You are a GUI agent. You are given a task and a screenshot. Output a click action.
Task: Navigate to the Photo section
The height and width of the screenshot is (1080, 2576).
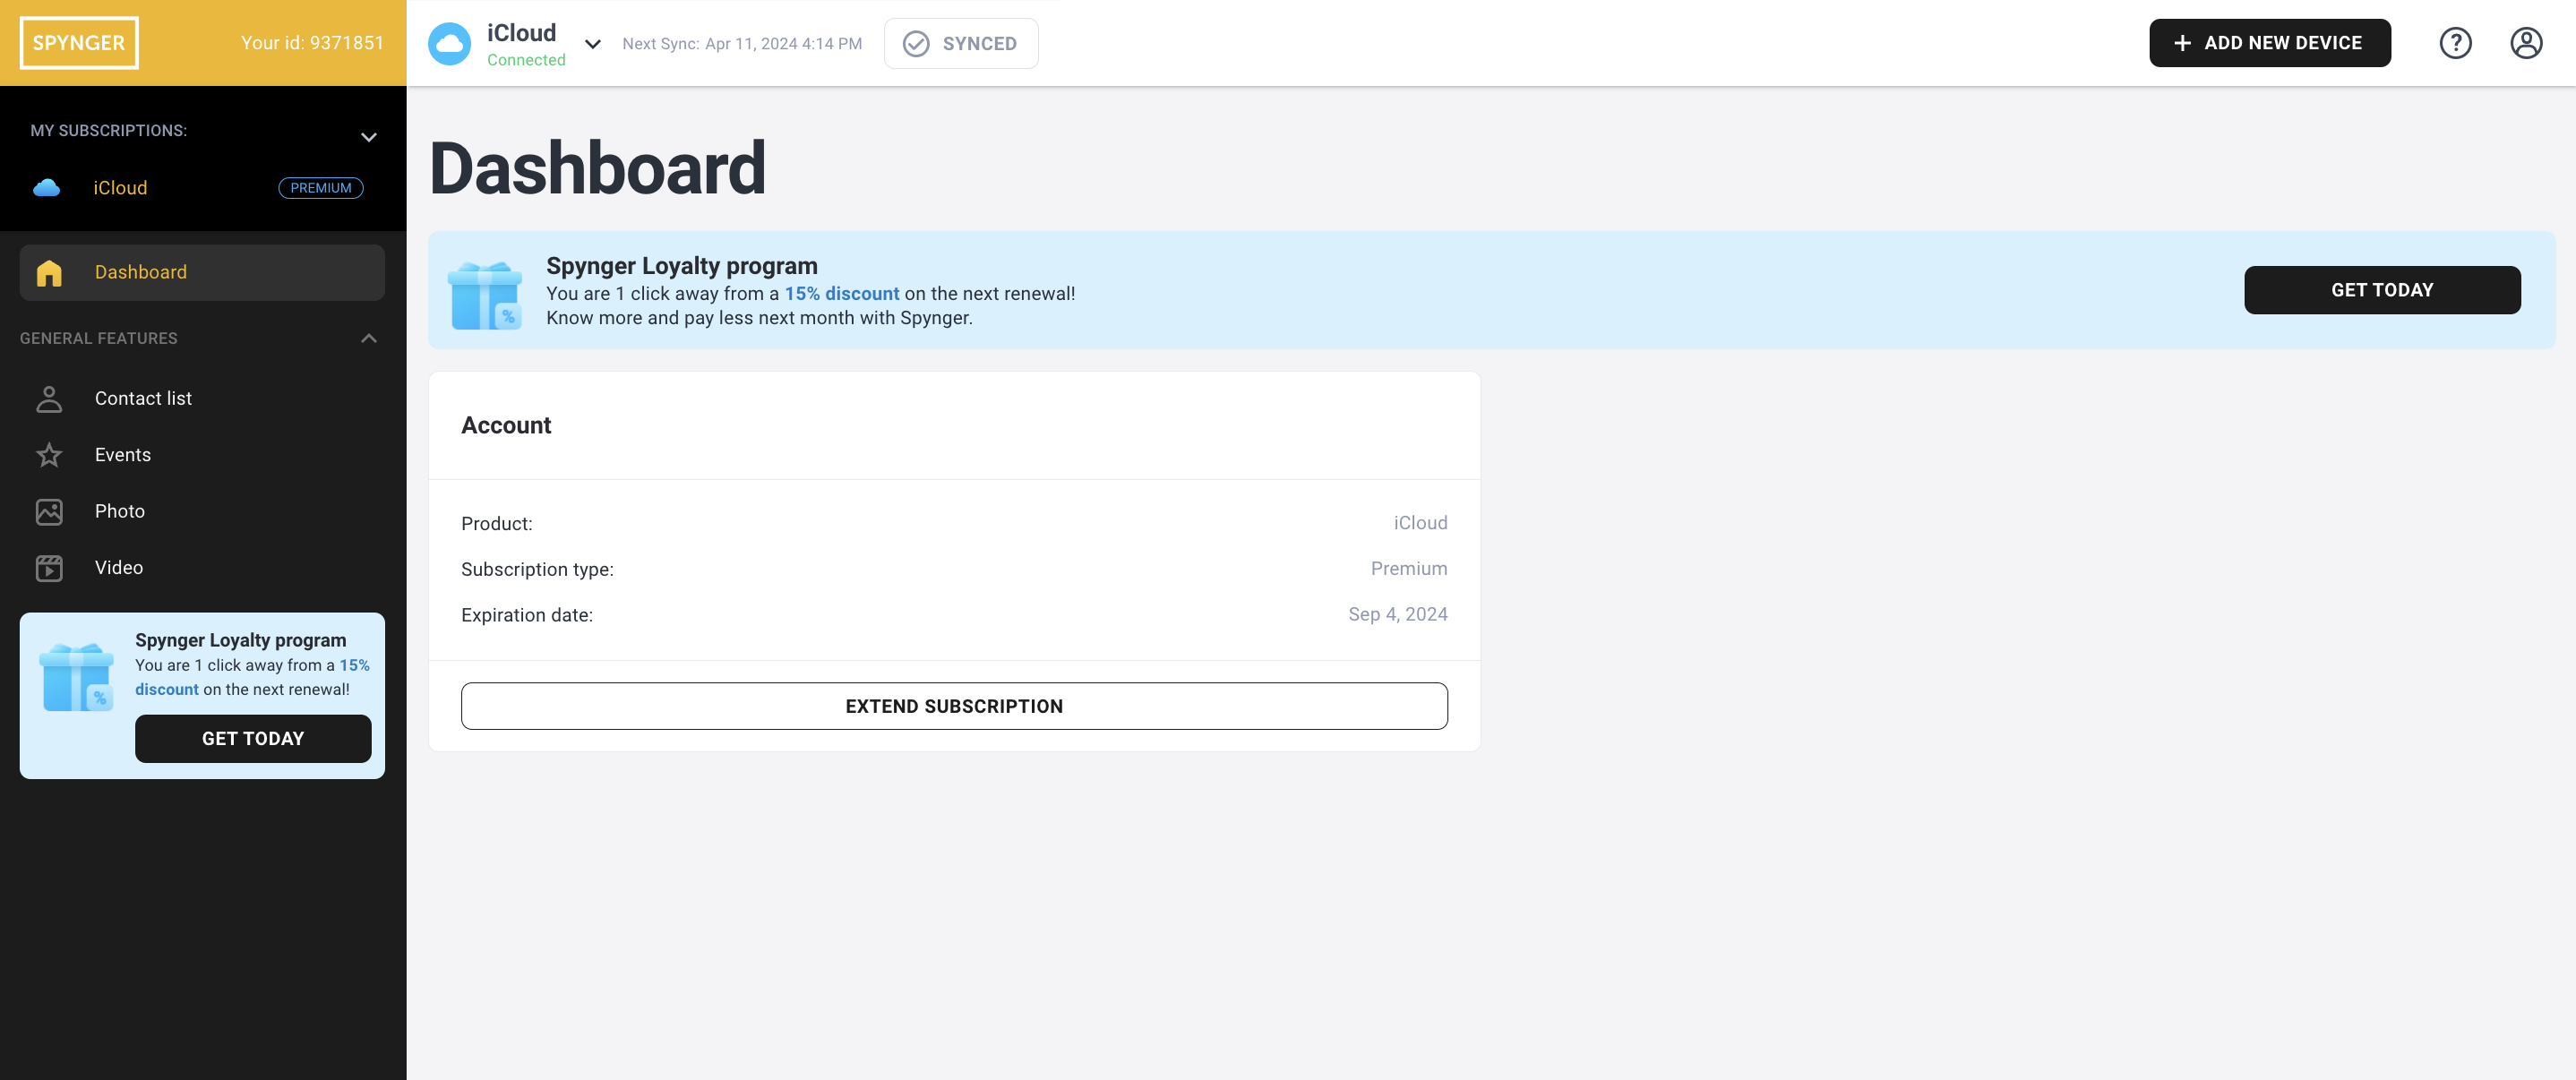tap(118, 510)
